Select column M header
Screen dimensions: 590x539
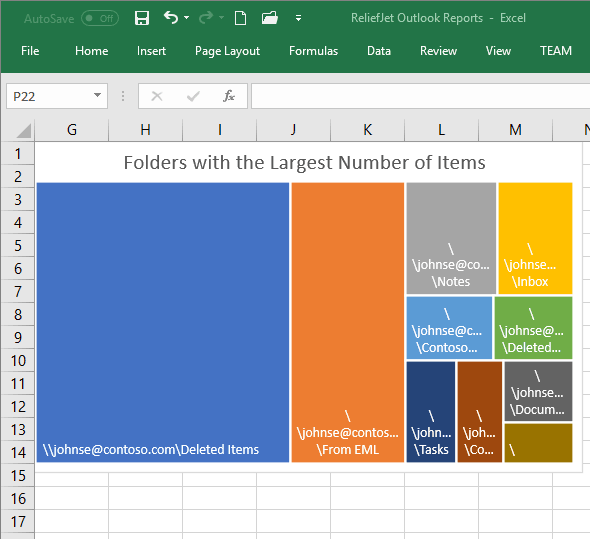coord(515,130)
